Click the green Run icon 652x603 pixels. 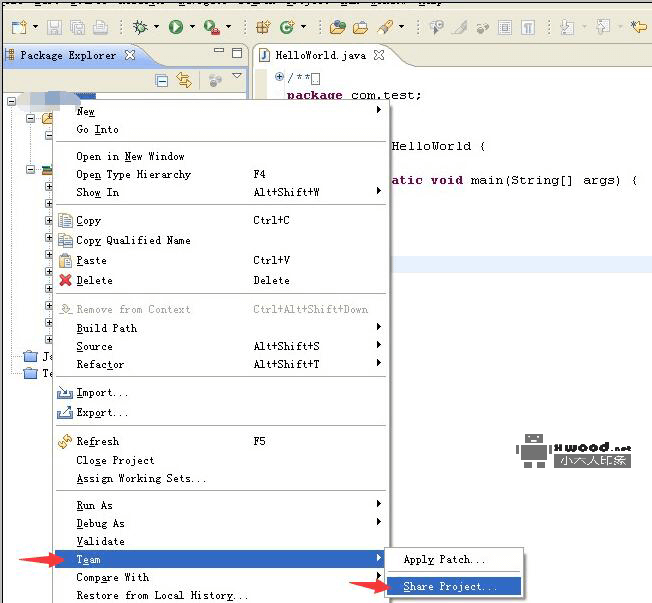click(176, 27)
